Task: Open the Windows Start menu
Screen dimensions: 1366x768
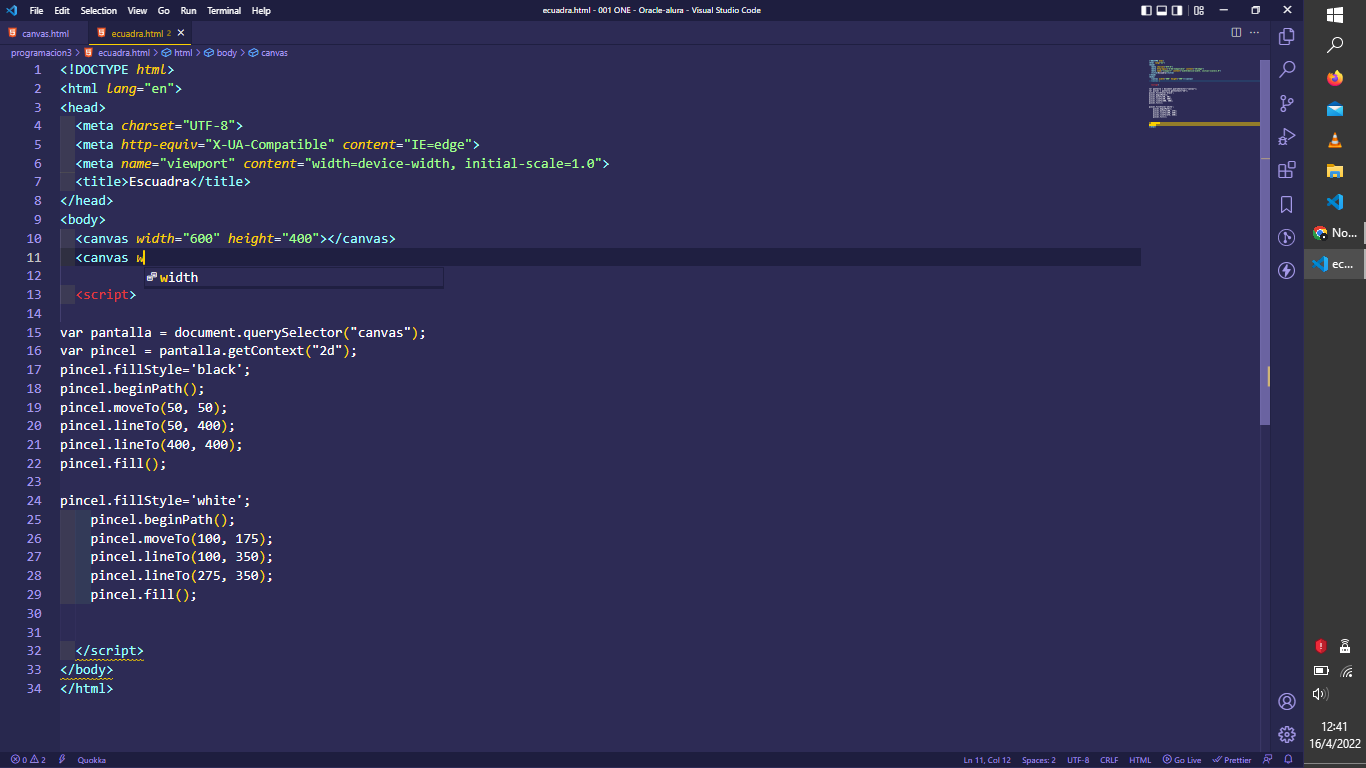Action: click(1335, 15)
